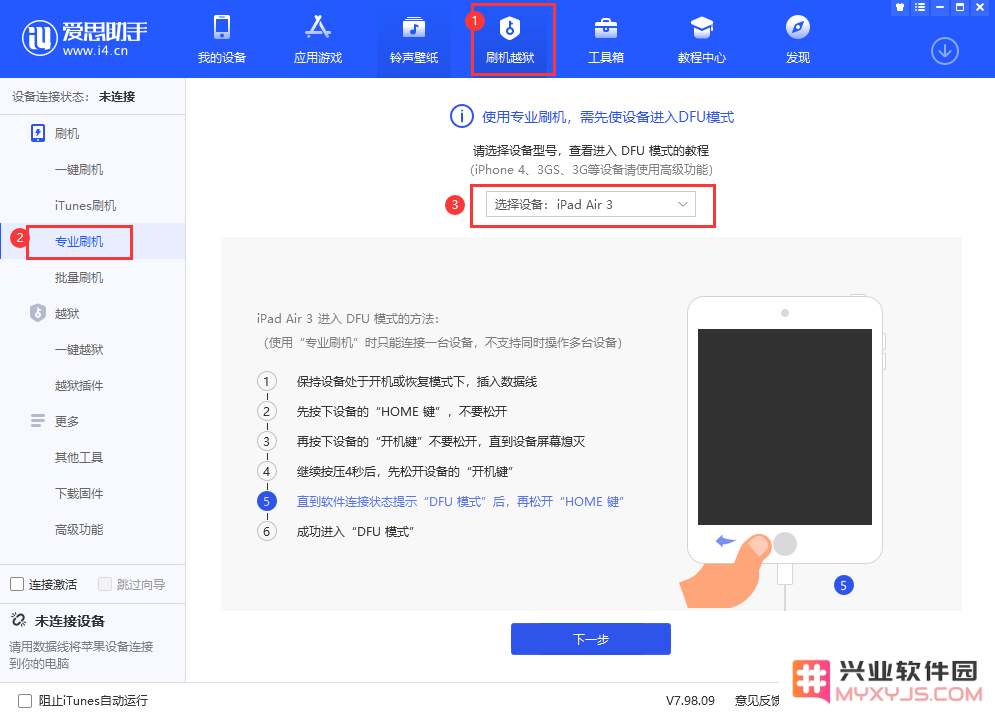
Task: Select 下载固件 in sidebar
Action: tap(79, 493)
